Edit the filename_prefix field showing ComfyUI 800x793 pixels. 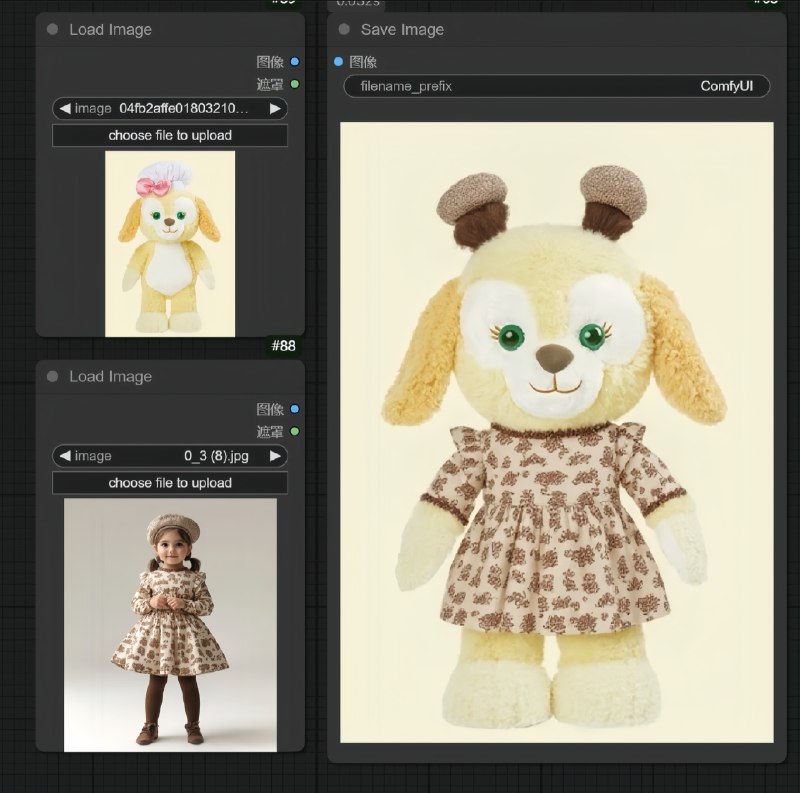(557, 86)
